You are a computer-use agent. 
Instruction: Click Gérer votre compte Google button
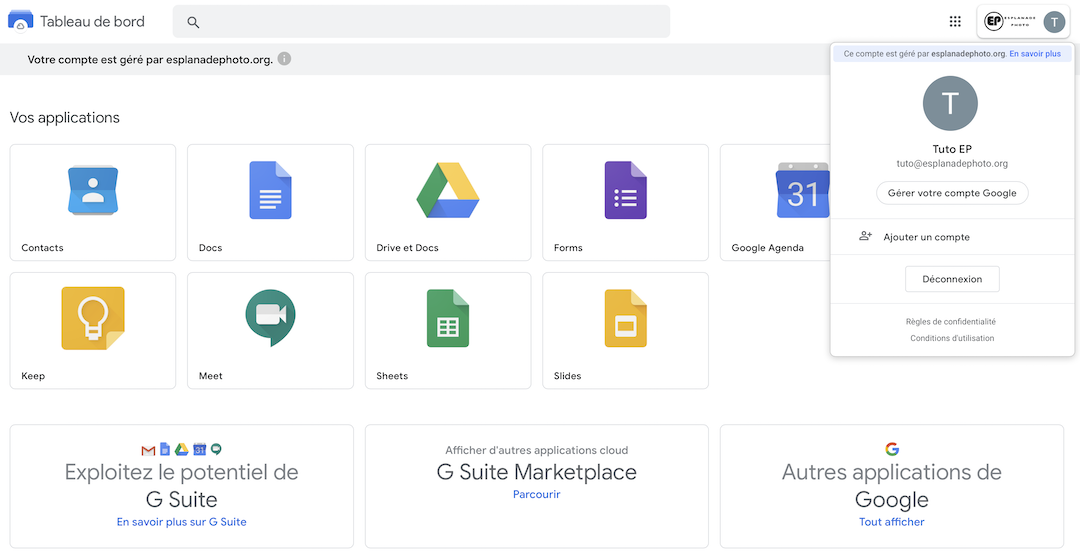tap(952, 193)
